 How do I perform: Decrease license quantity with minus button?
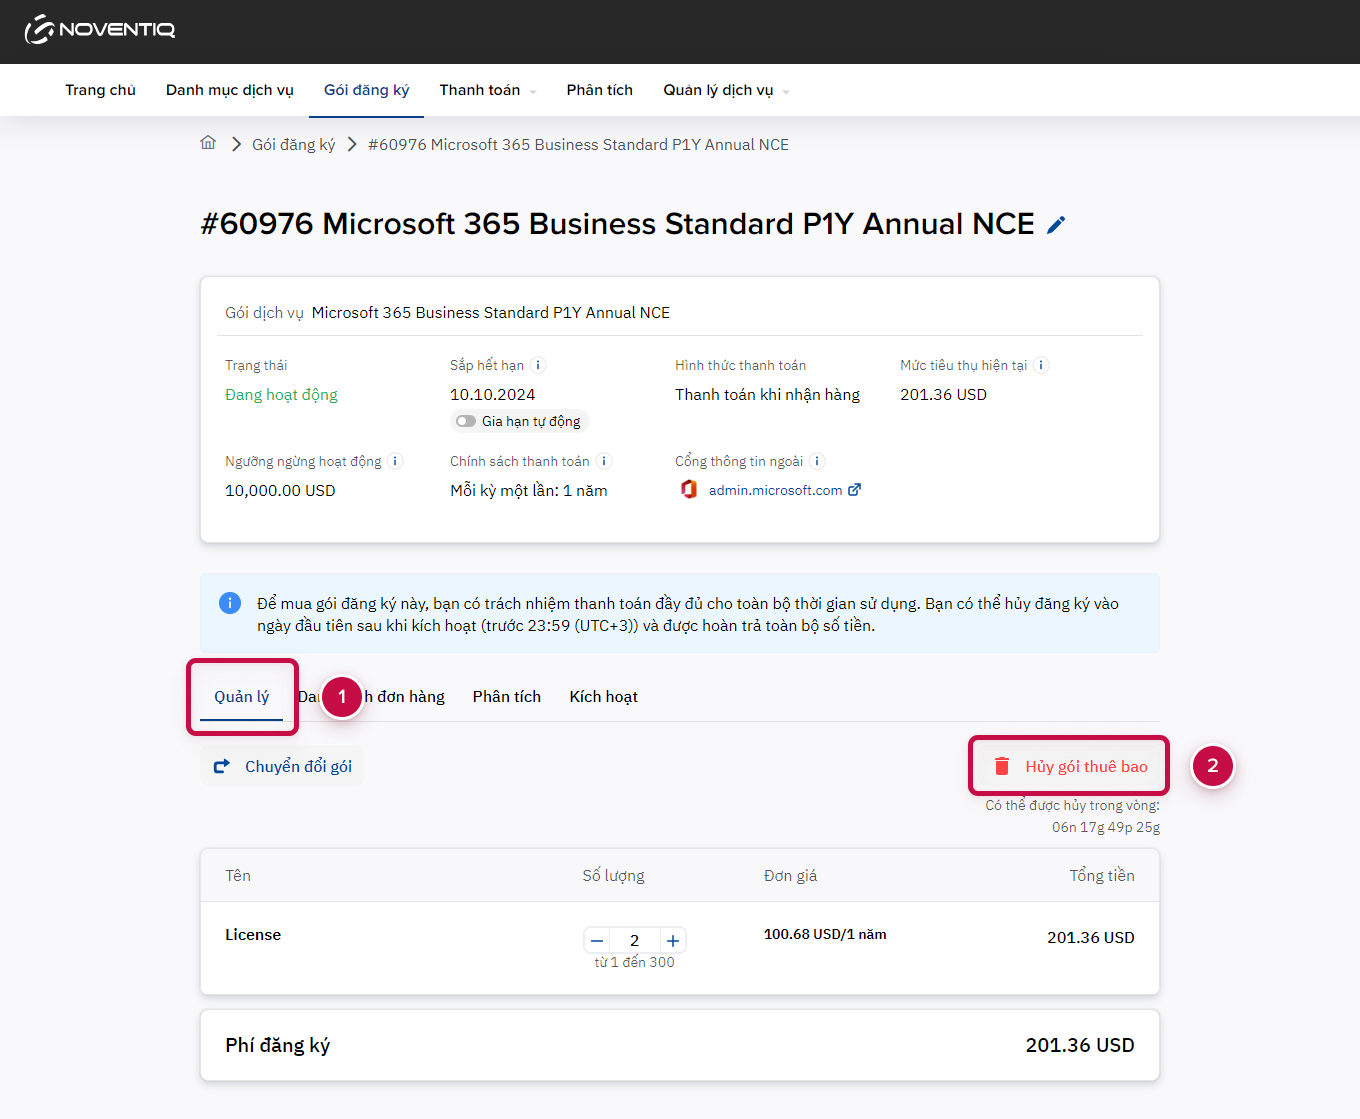597,941
